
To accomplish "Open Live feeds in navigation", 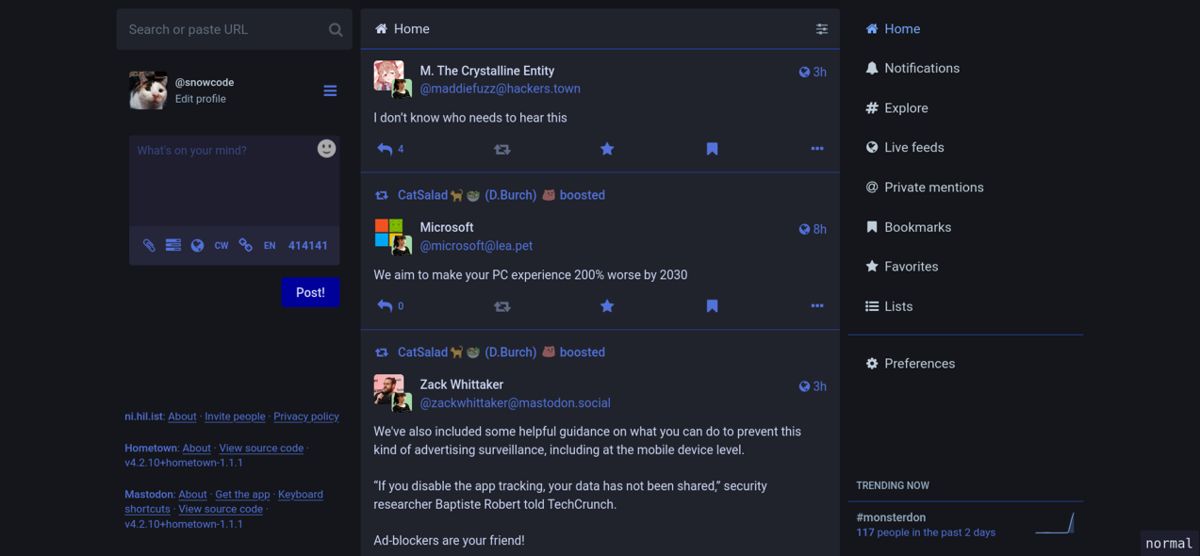I will click(x=904, y=147).
